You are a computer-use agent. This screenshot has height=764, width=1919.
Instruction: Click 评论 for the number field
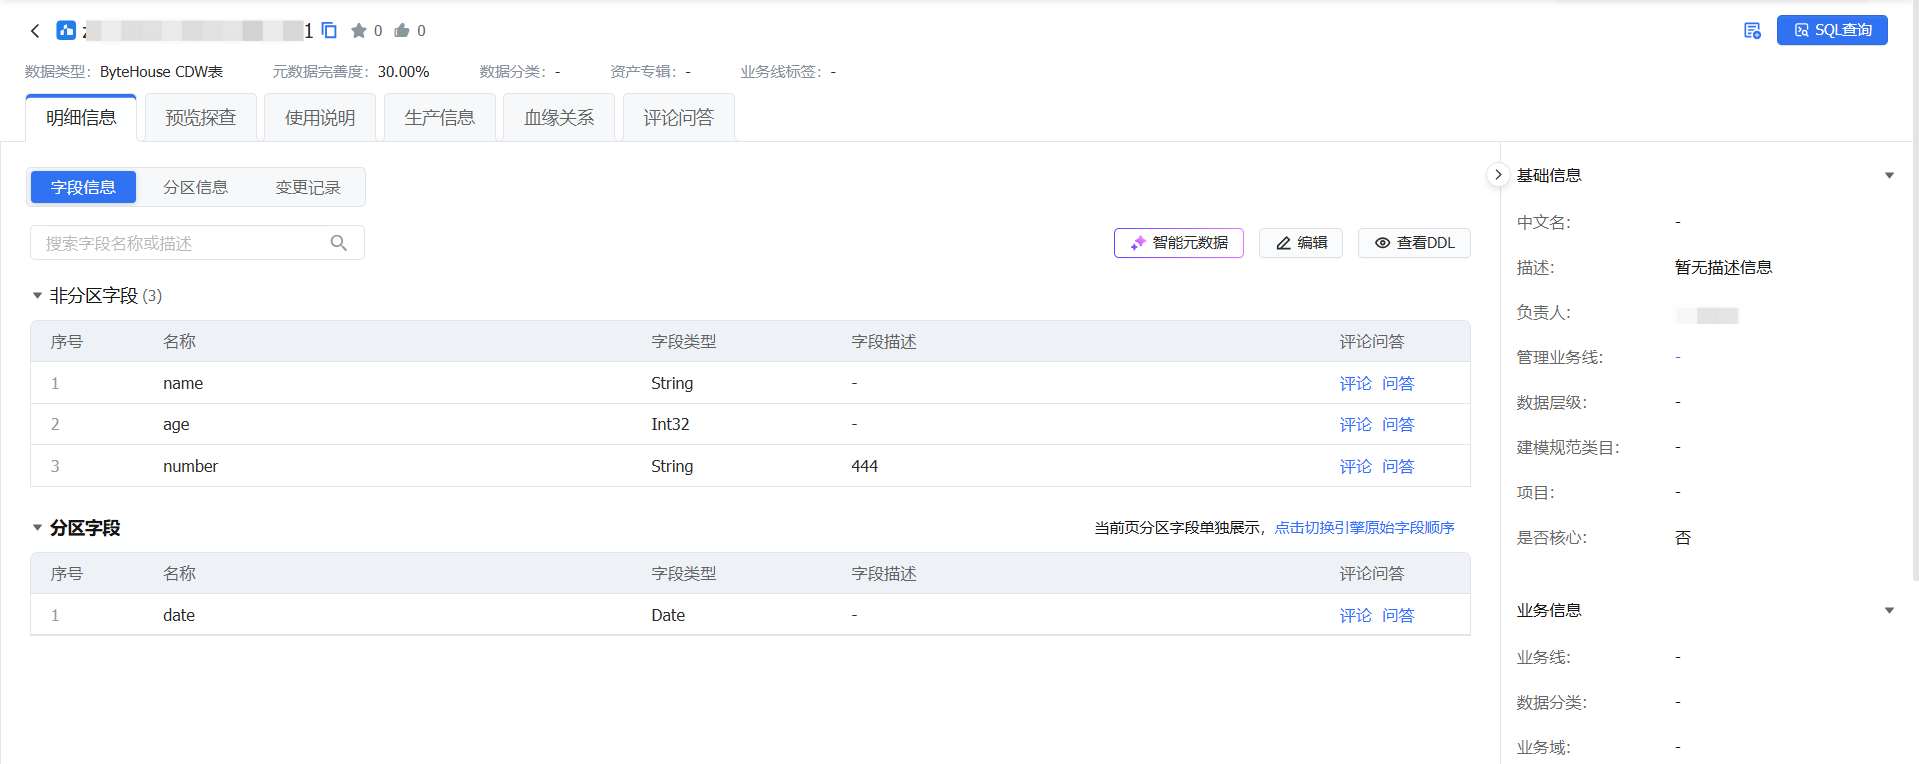point(1356,467)
